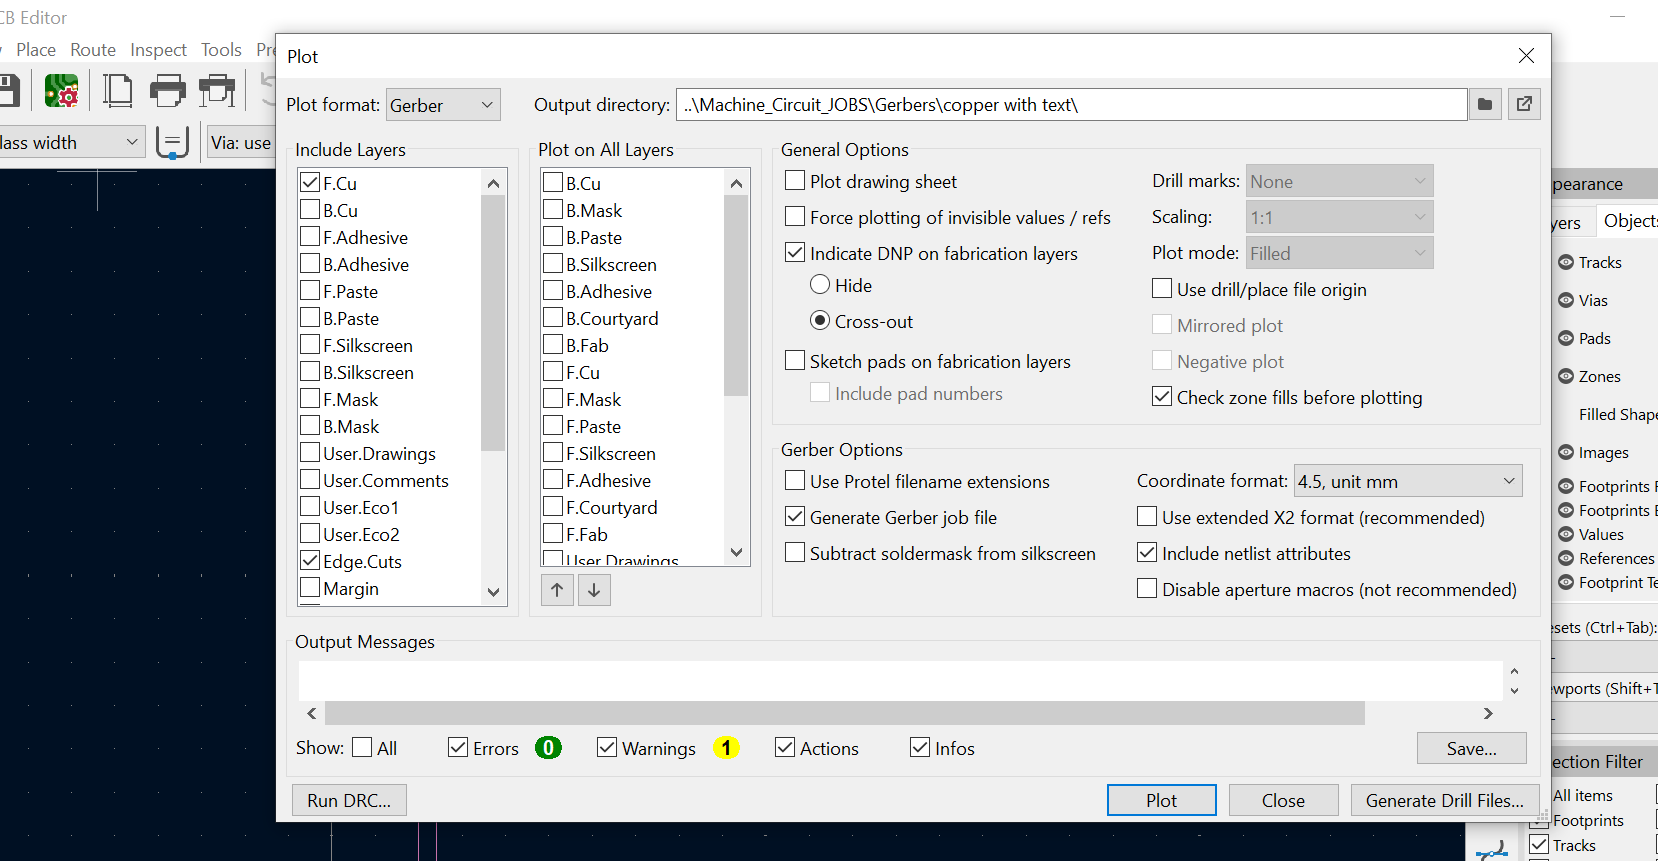Close the Plot dialog with X
The height and width of the screenshot is (861, 1658).
pos(1526,56)
